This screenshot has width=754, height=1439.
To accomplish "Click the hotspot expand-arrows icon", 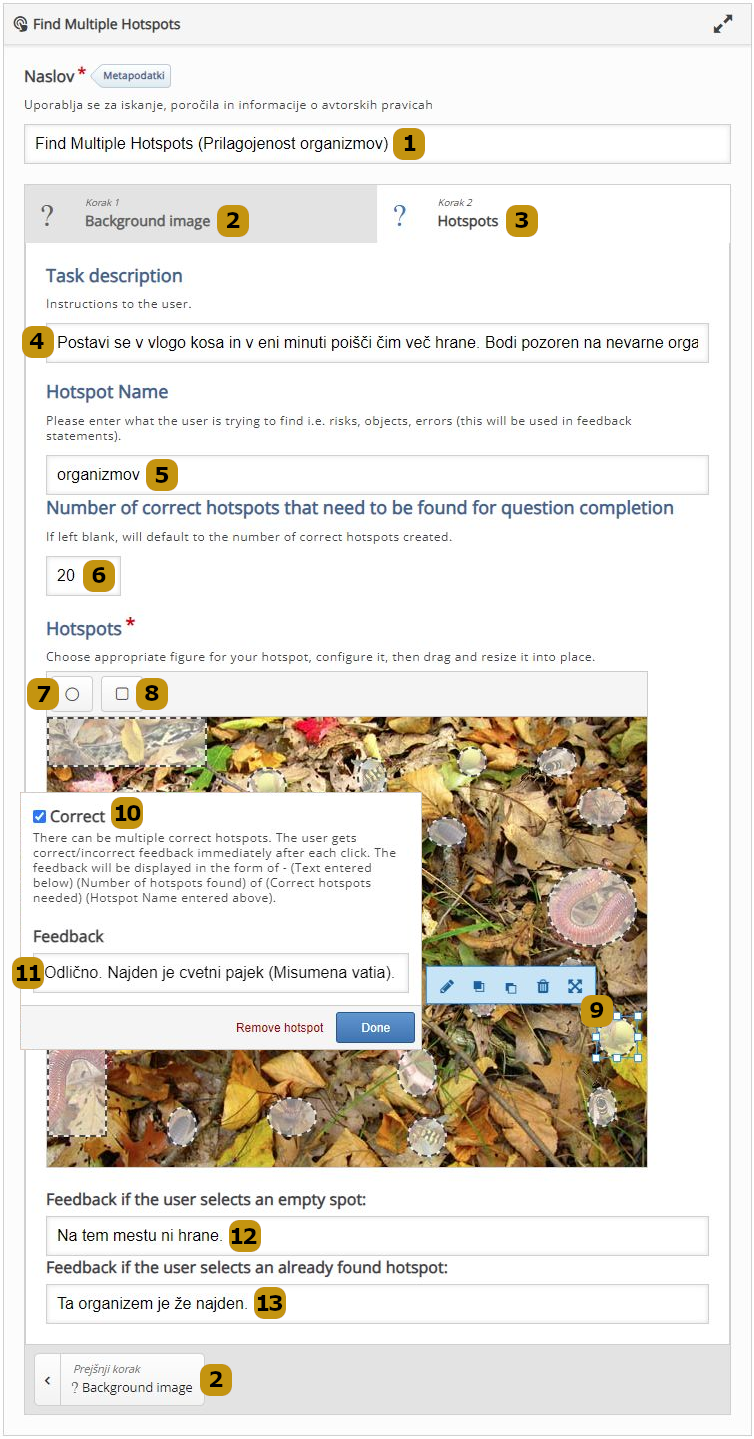I will point(575,986).
